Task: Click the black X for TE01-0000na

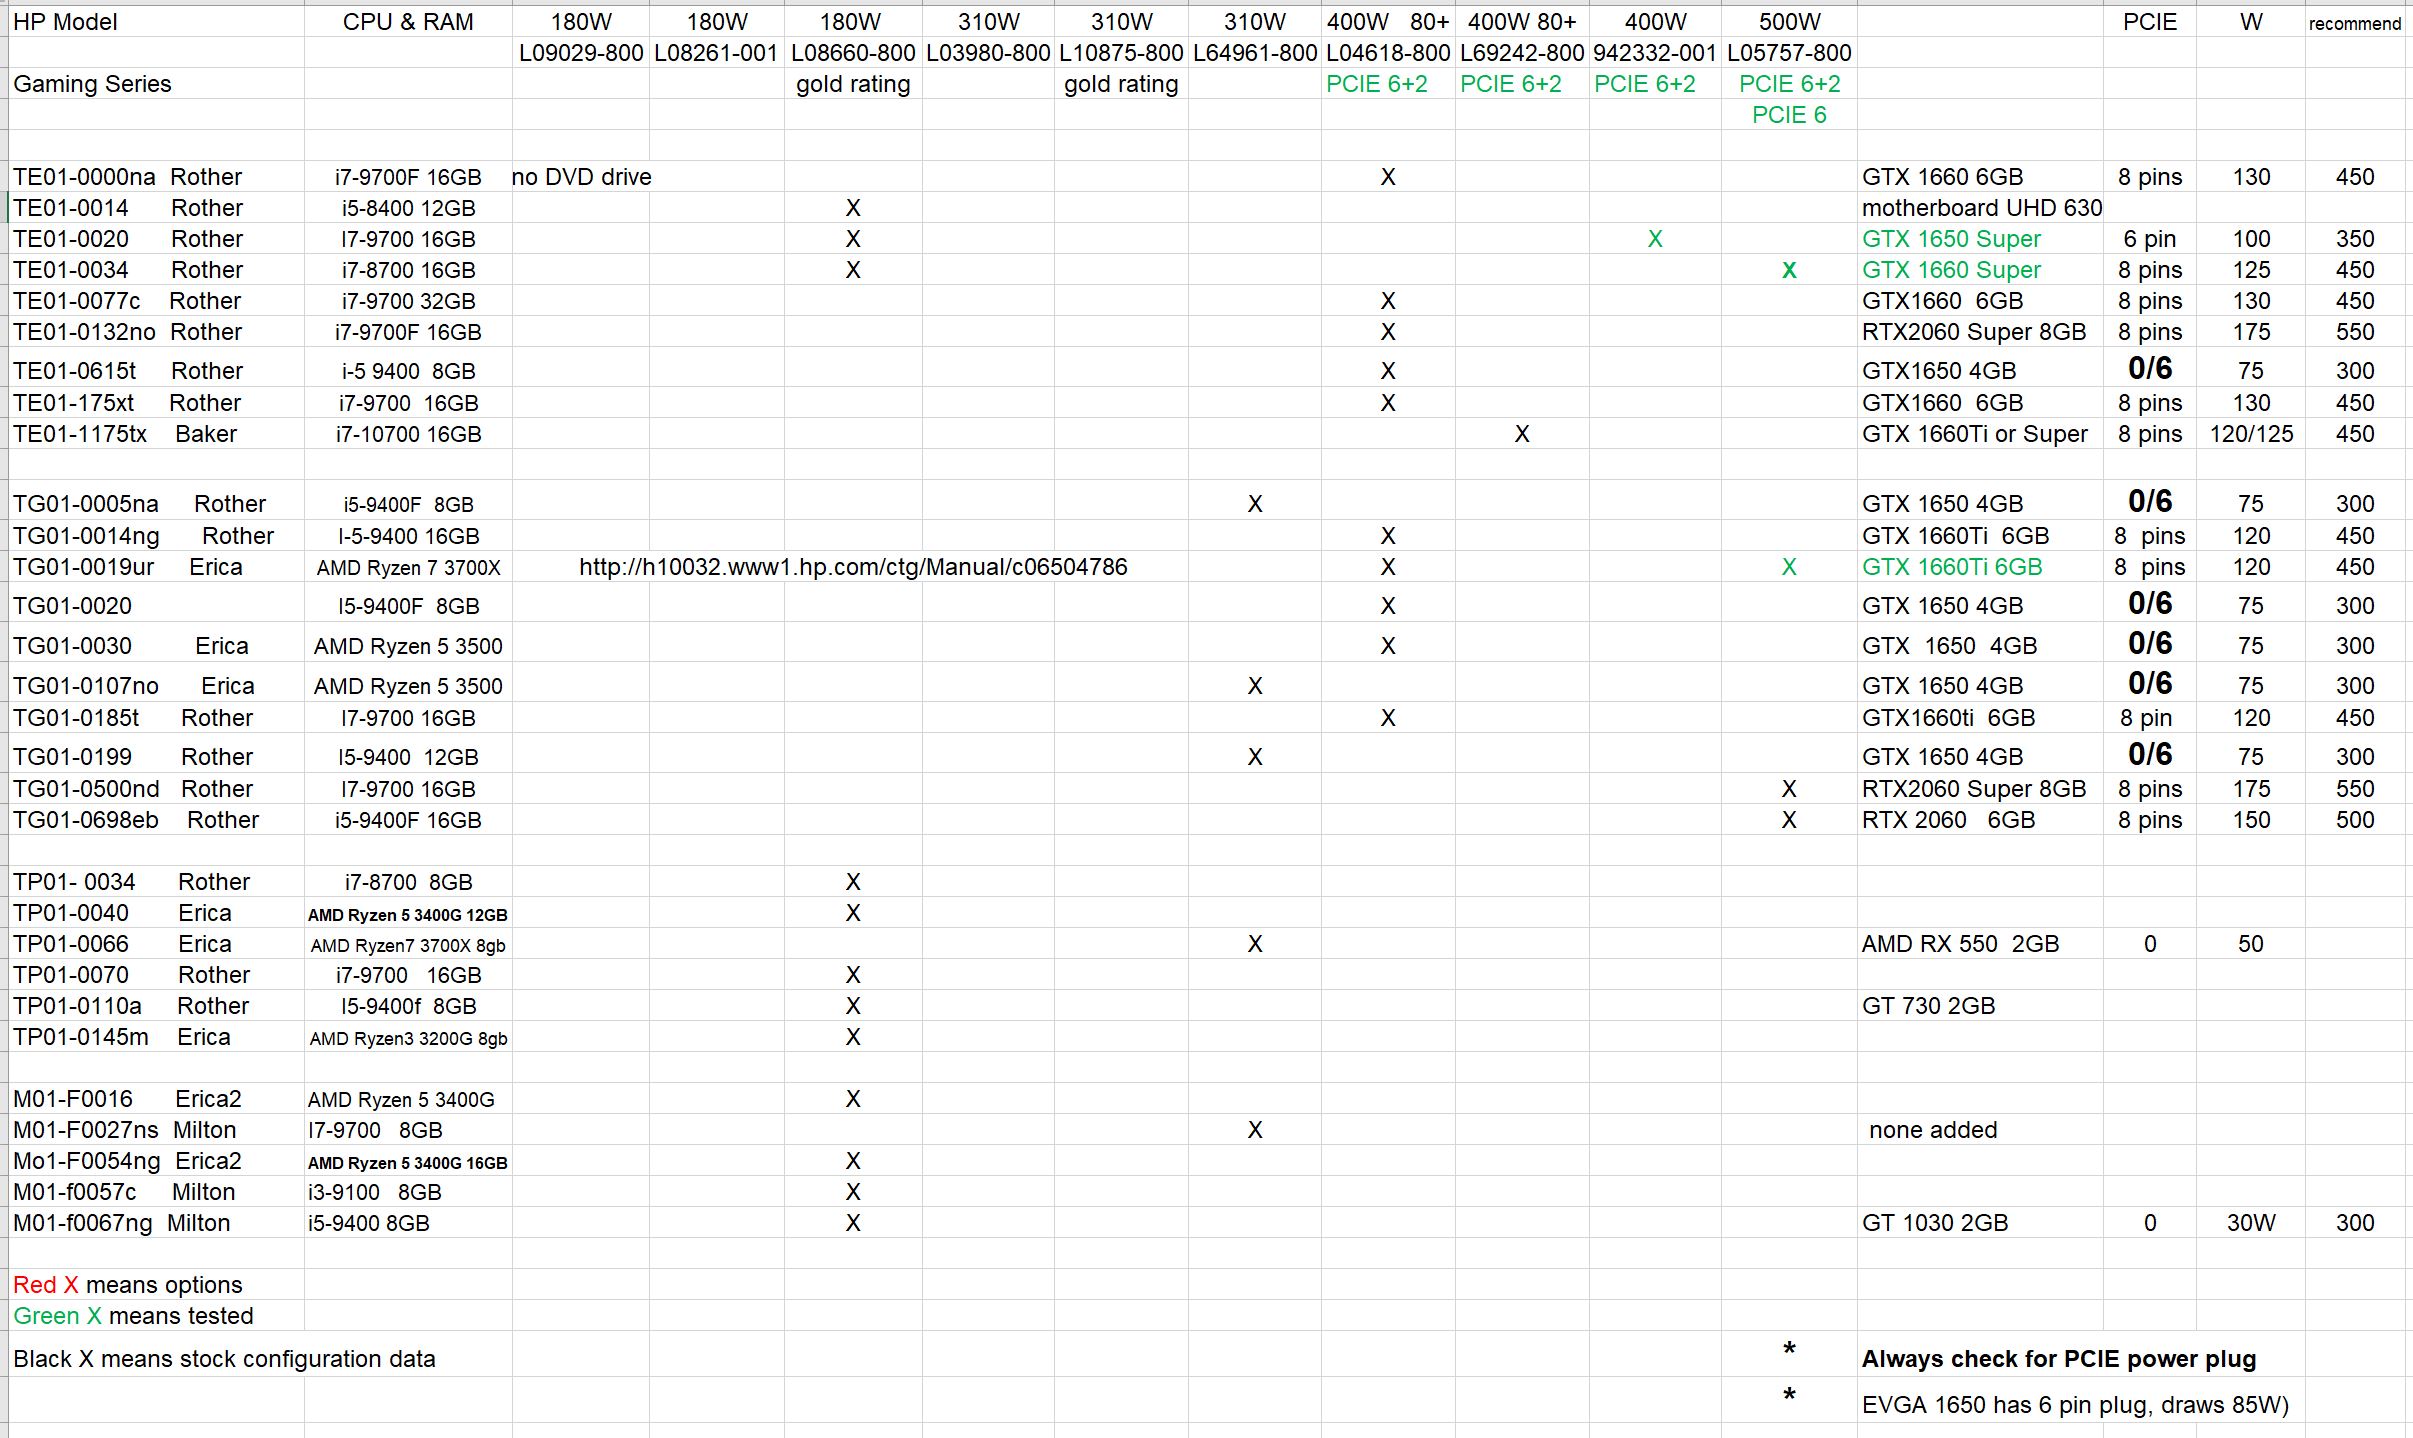Action: click(x=1387, y=176)
